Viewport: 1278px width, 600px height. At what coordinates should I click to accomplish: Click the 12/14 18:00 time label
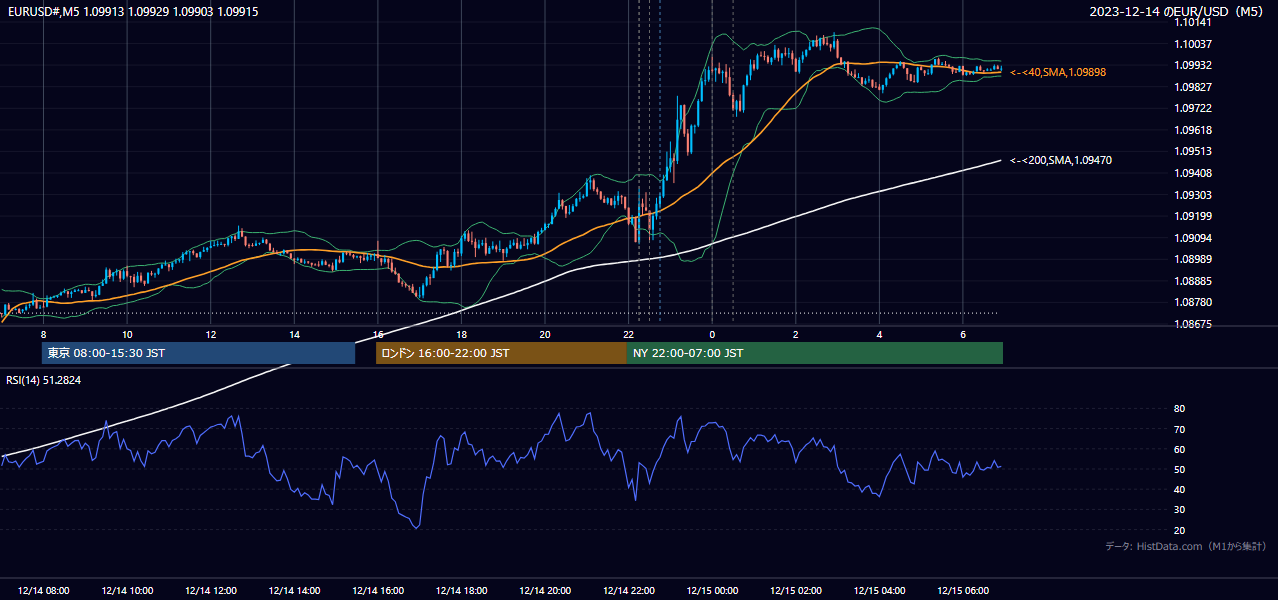point(462,591)
